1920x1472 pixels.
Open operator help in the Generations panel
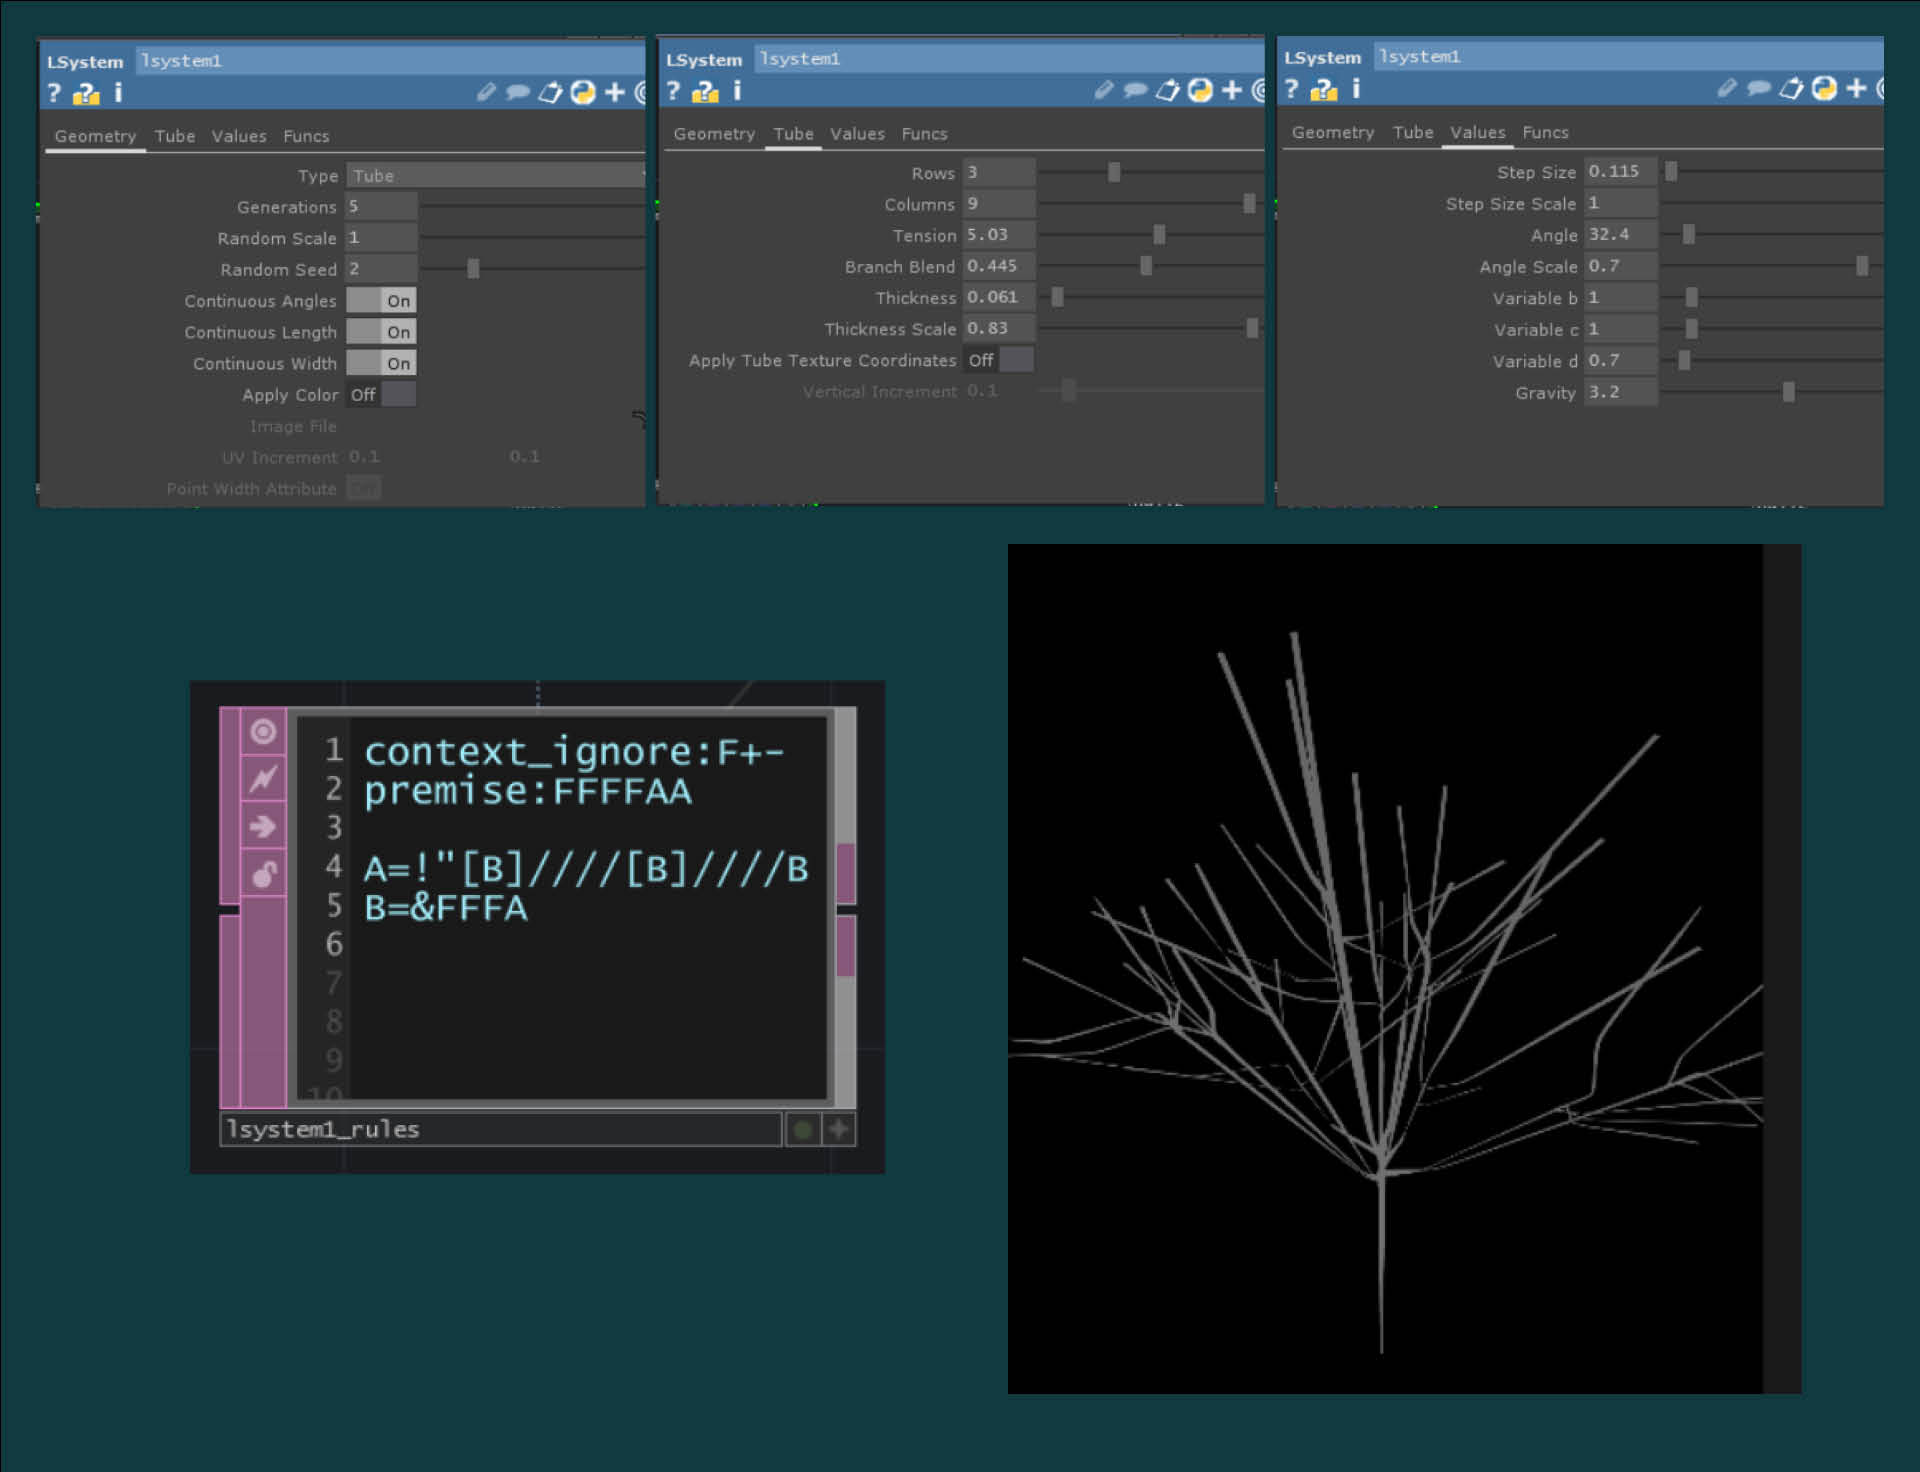[54, 93]
